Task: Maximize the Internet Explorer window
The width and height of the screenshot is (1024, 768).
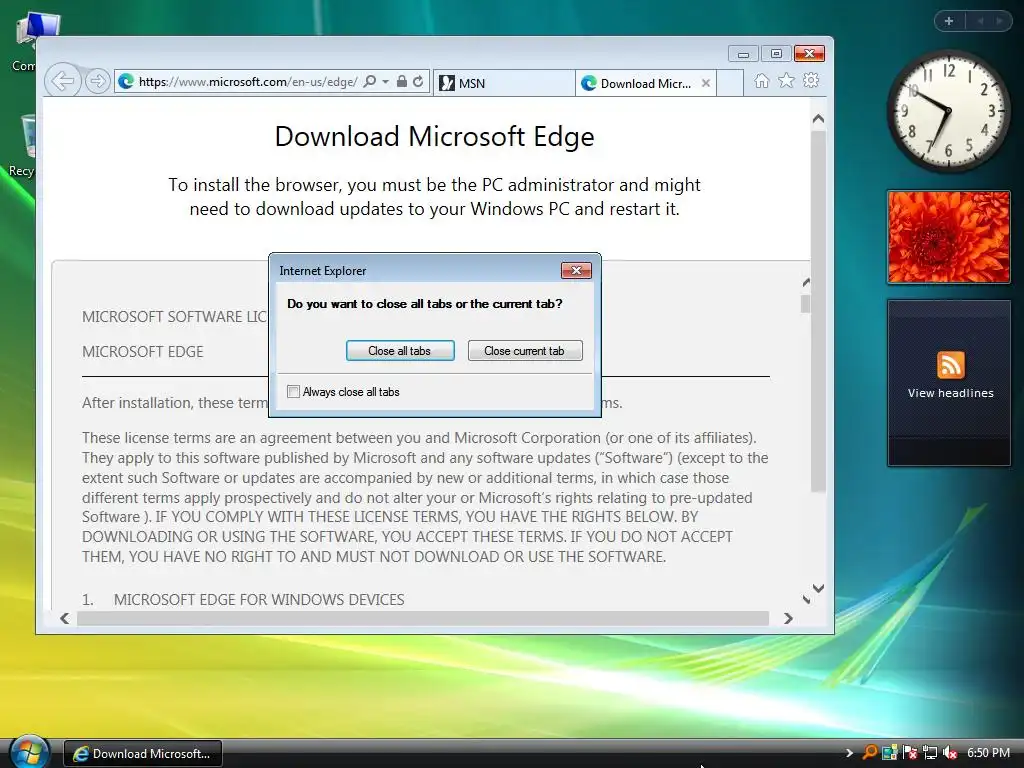Action: click(776, 54)
